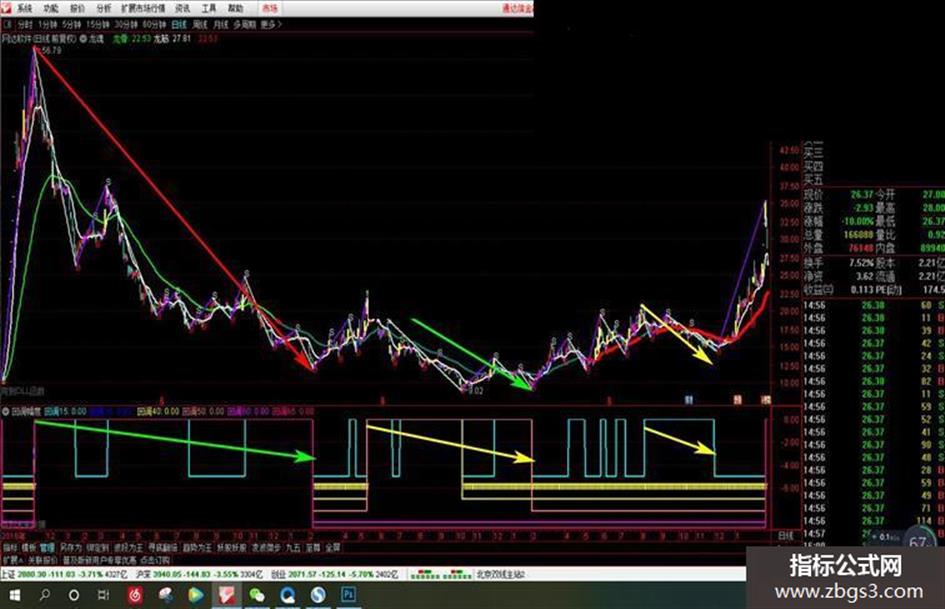Click the 全屏 indicator tab
Viewport: 945px width, 609px height.
[333, 548]
